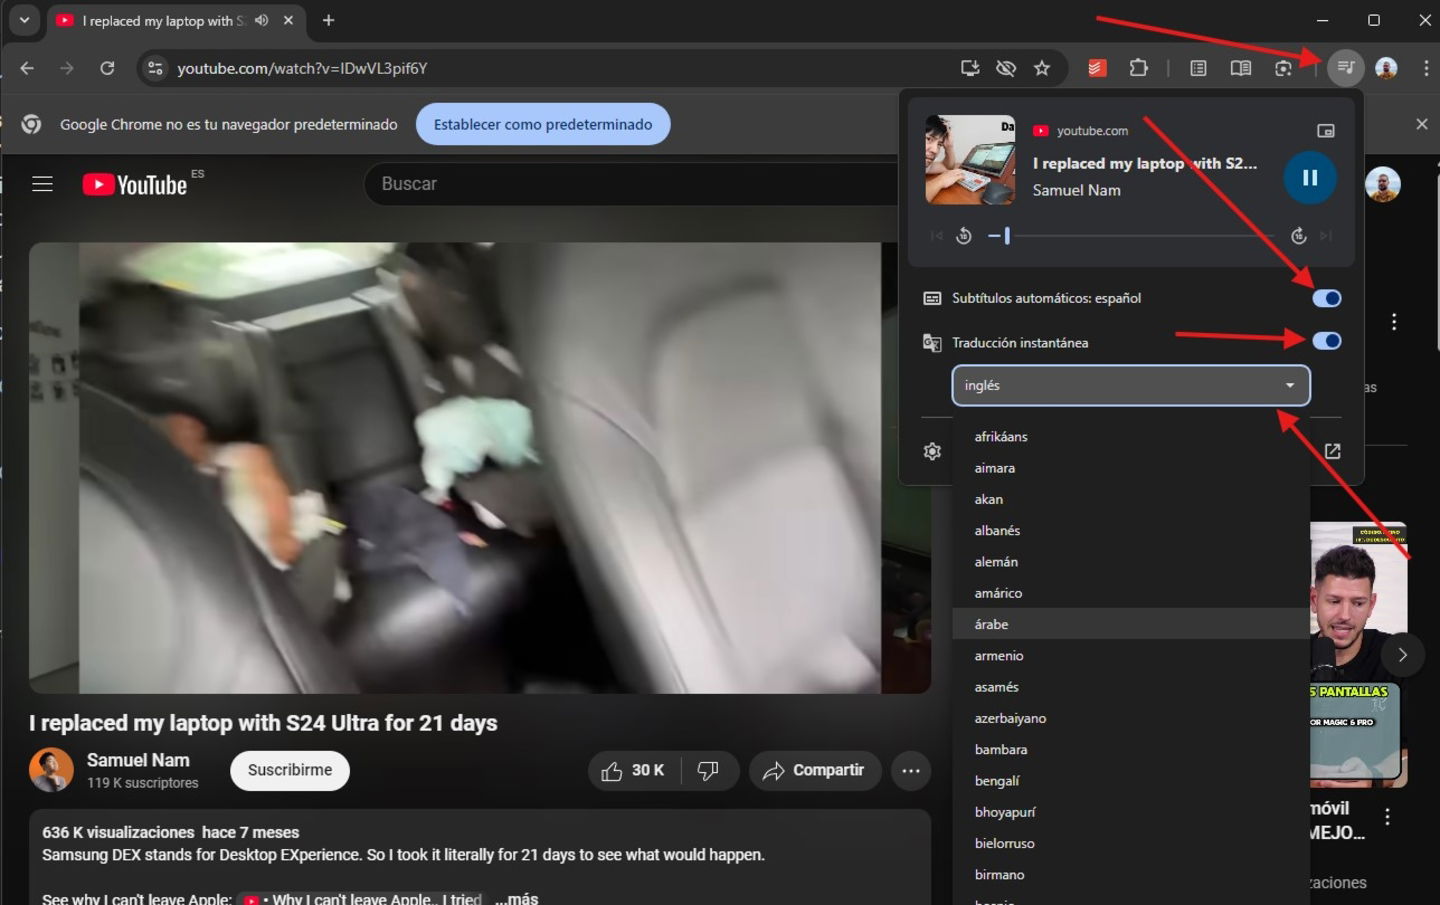Open the YouTube account avatar
The height and width of the screenshot is (905, 1440).
click(1383, 184)
